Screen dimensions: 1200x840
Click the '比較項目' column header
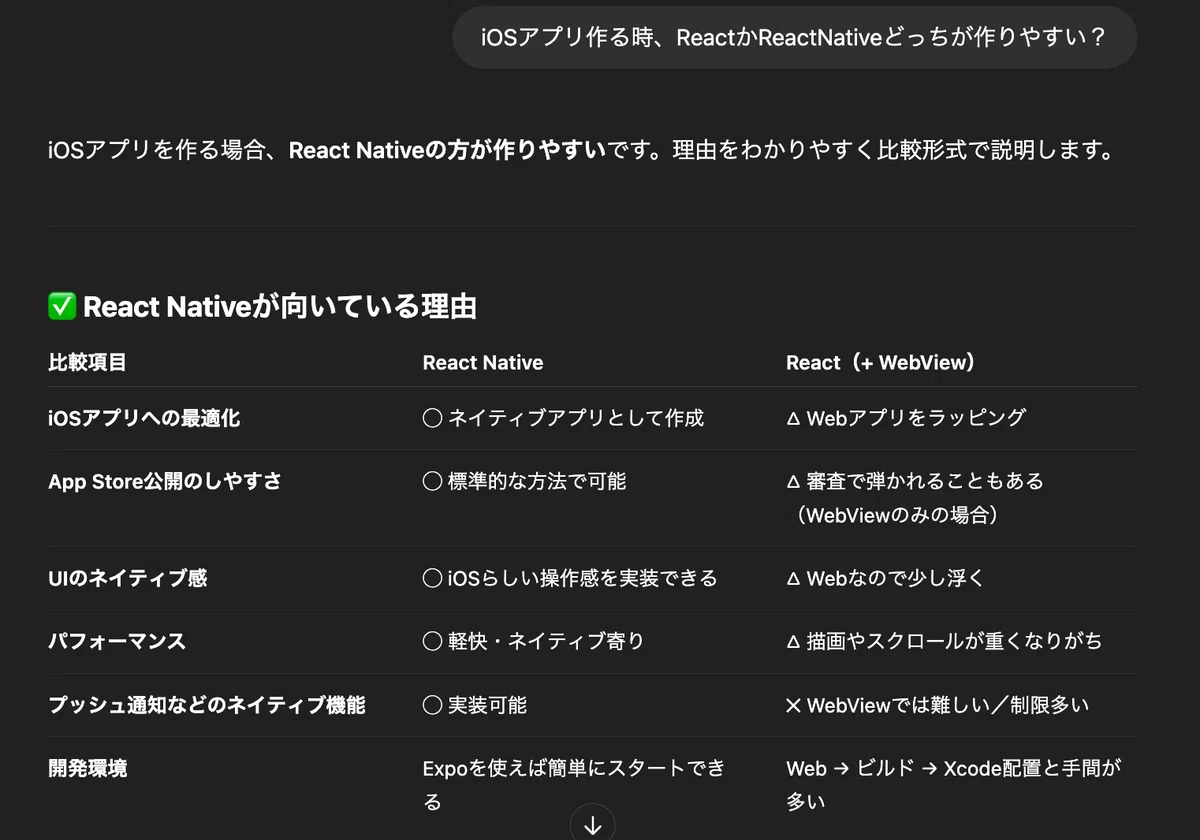click(87, 362)
